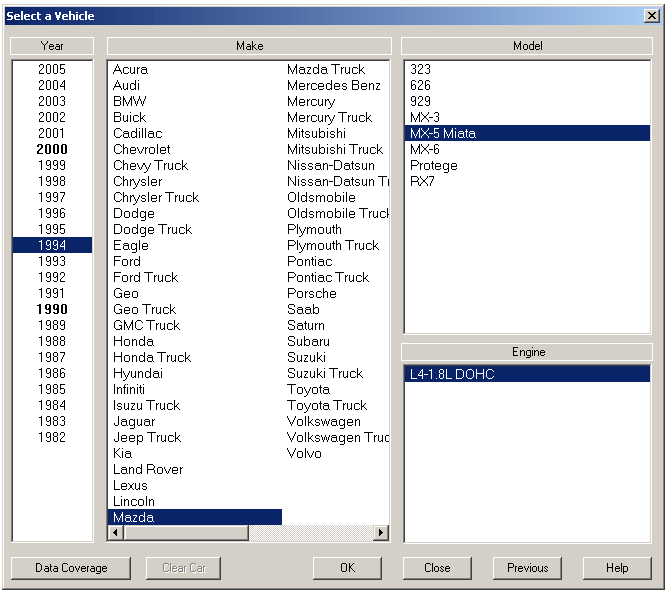Screen dimensions: 669x592
Task: Choose Subaru make
Action: coord(308,341)
